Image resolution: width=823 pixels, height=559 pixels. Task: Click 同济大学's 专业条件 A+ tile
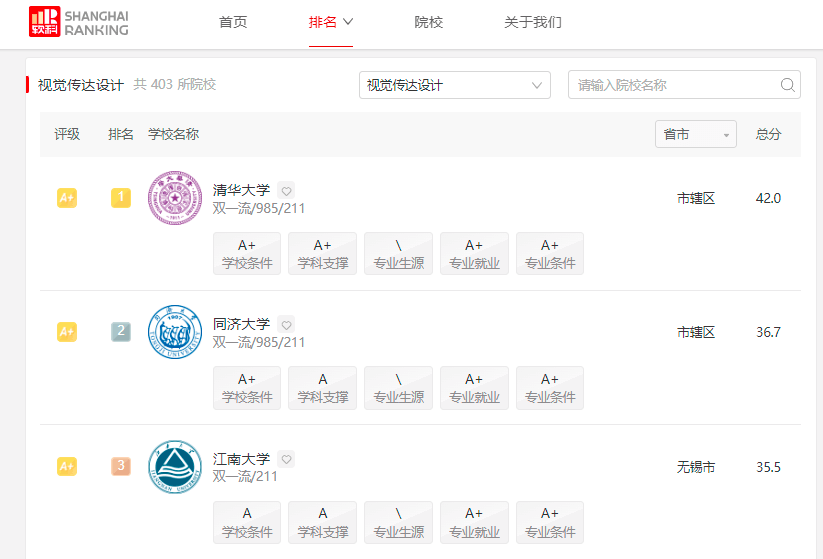(550, 388)
